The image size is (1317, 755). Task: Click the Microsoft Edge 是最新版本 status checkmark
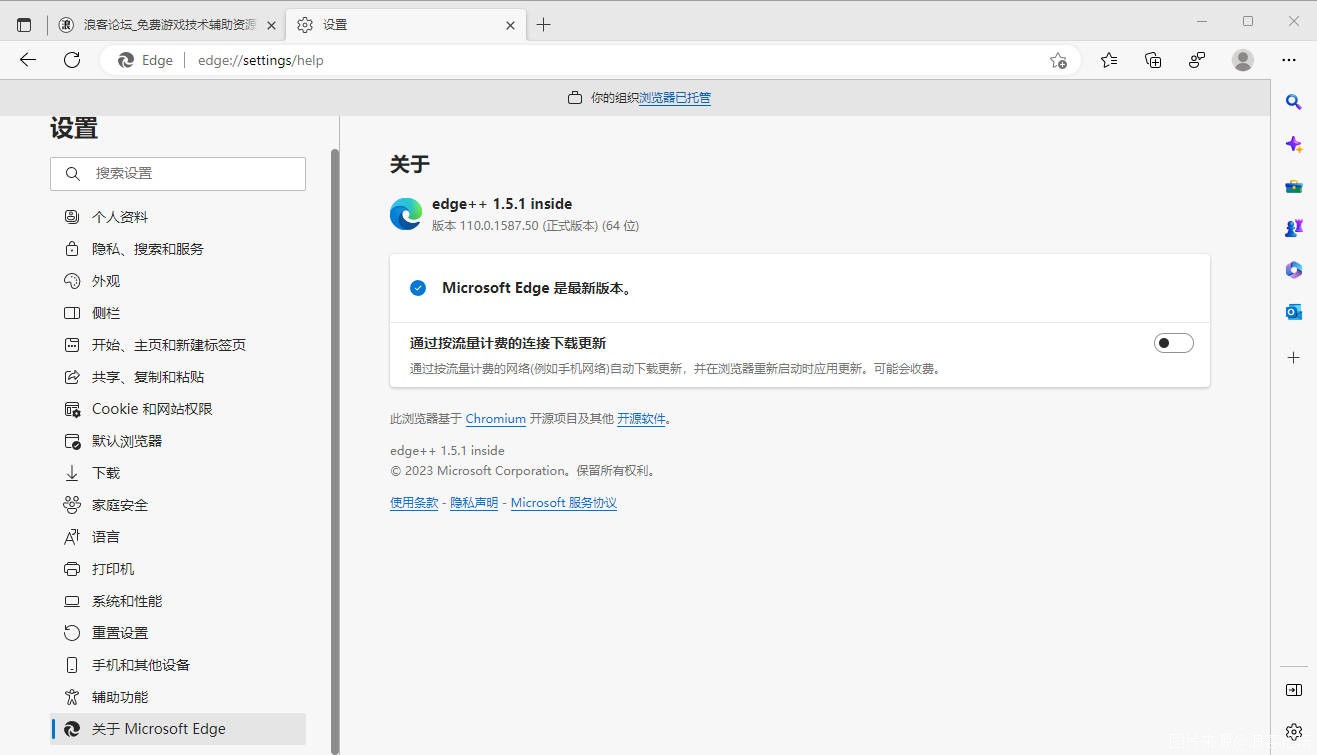(x=418, y=288)
